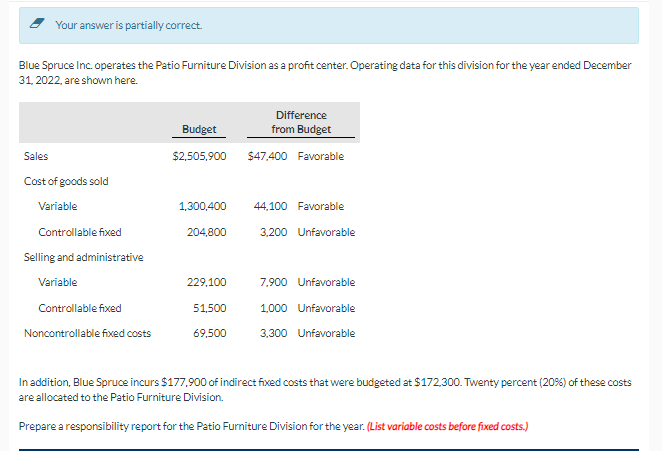Click the 'Noncontrollable fixed costs' row label

pos(87,333)
